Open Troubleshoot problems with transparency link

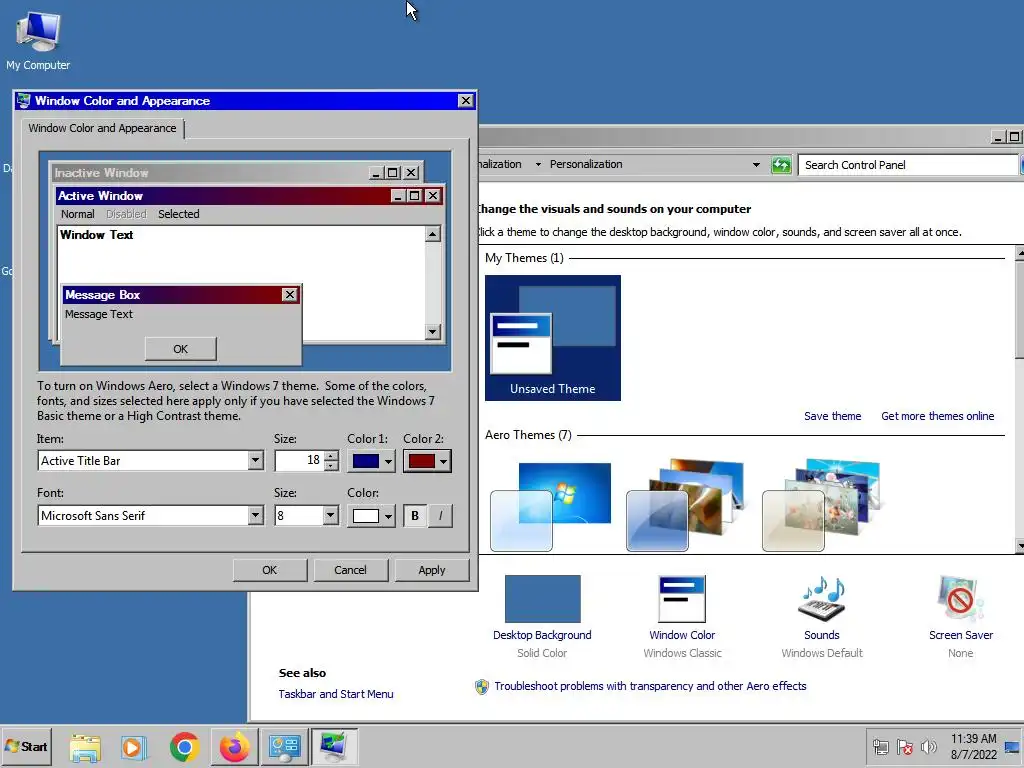tap(650, 686)
